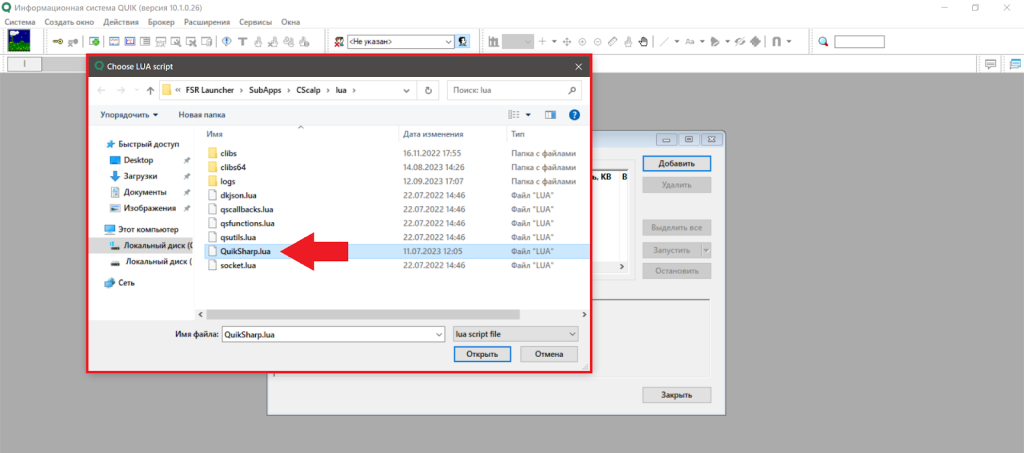
Task: Open the Создать окно menu
Action: pos(69,22)
